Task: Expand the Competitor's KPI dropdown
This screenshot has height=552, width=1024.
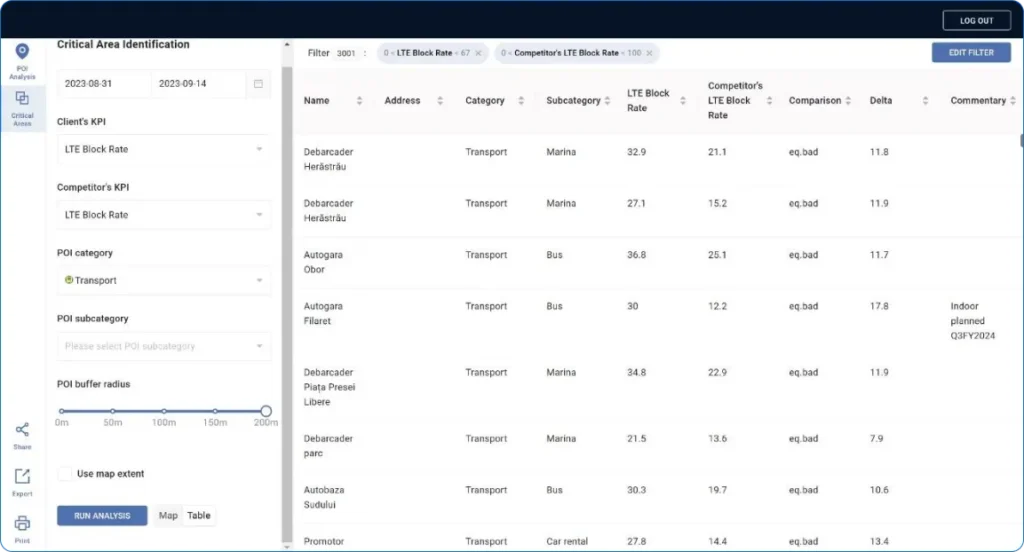Action: (x=163, y=215)
